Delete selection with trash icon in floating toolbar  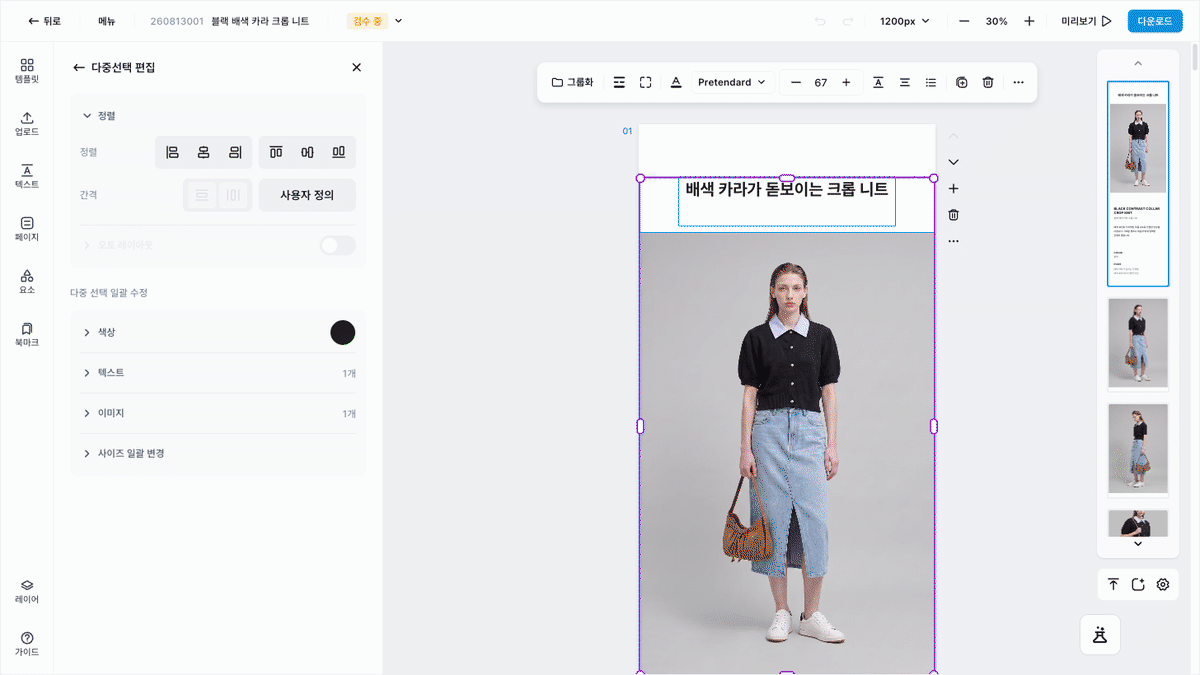[988, 82]
